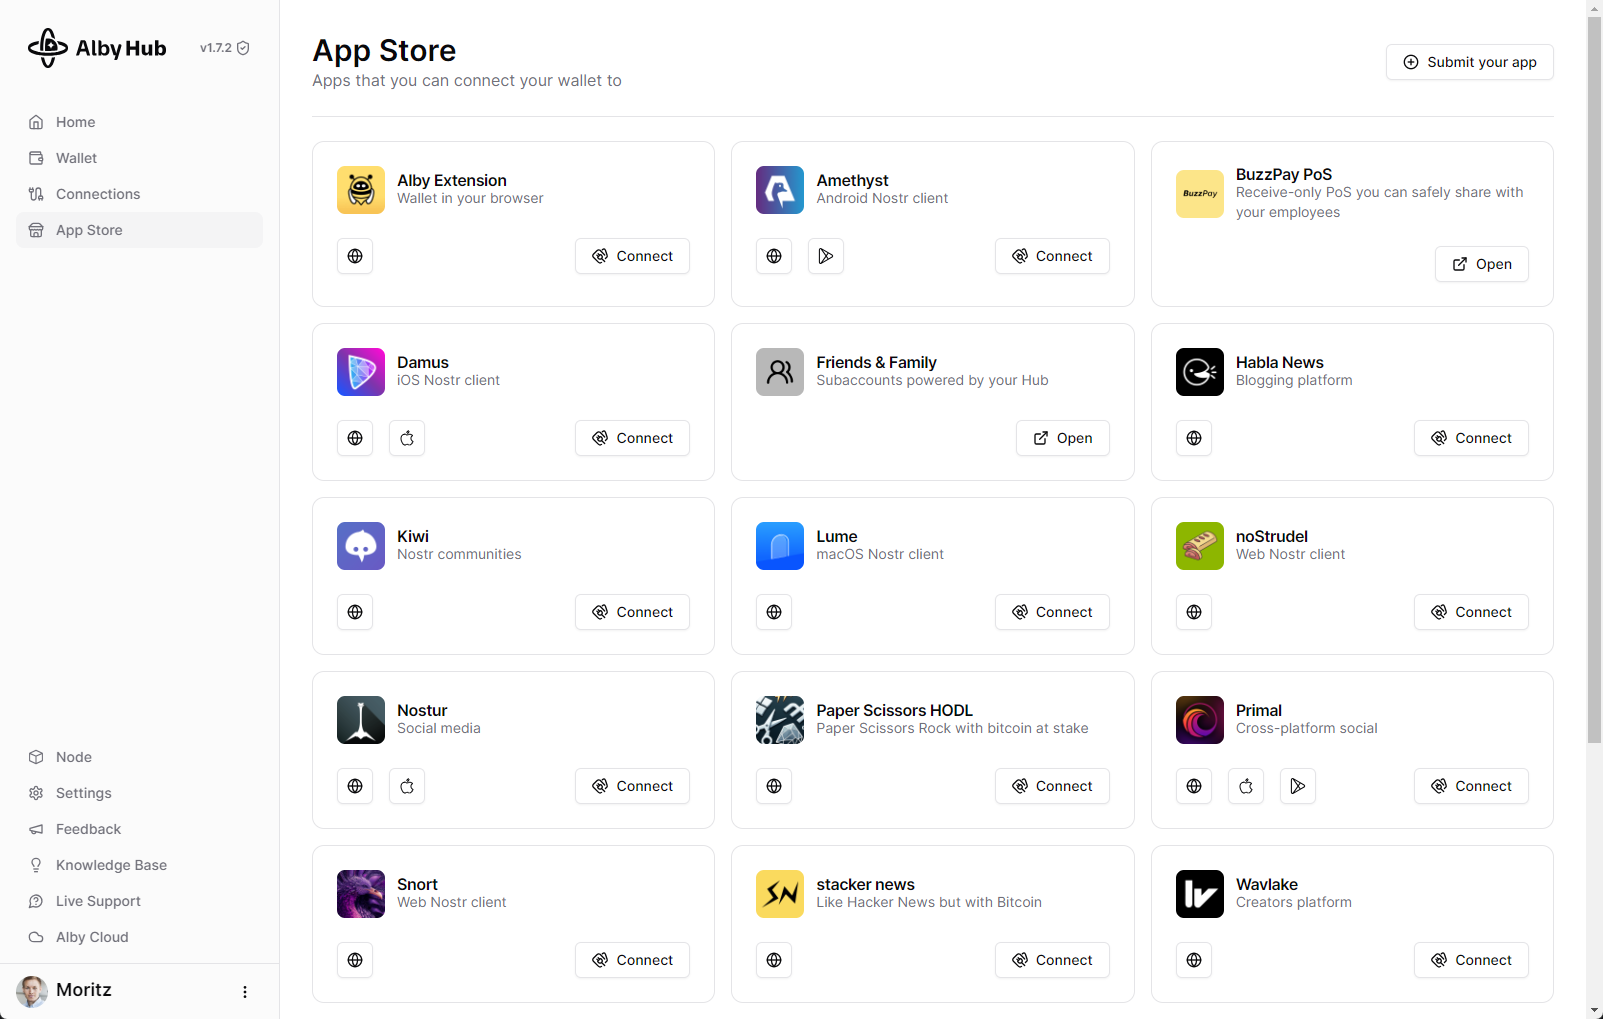Open the Friends & Family app
This screenshot has height=1019, width=1603.
click(x=1062, y=438)
